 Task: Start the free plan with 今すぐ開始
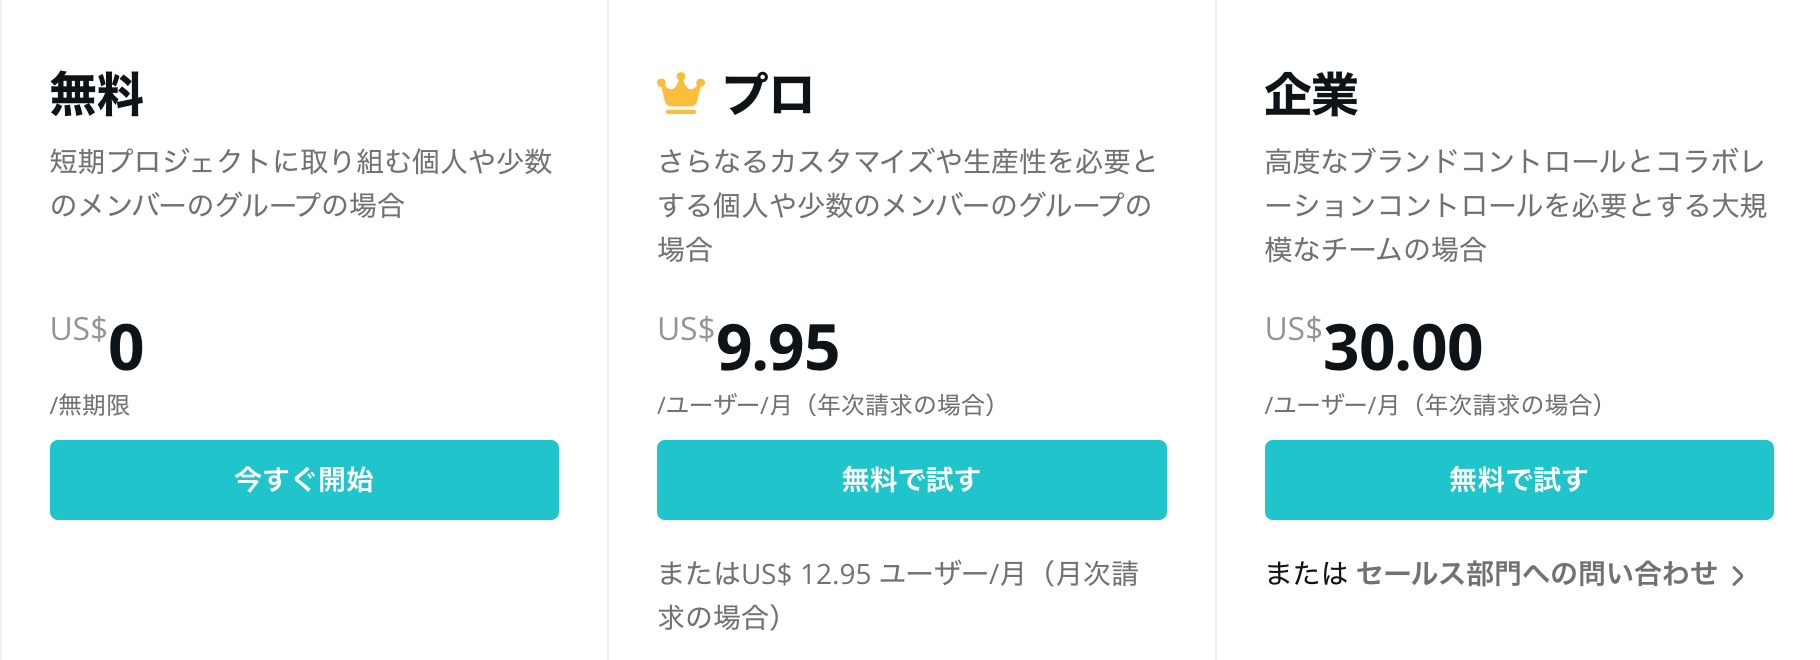(304, 480)
